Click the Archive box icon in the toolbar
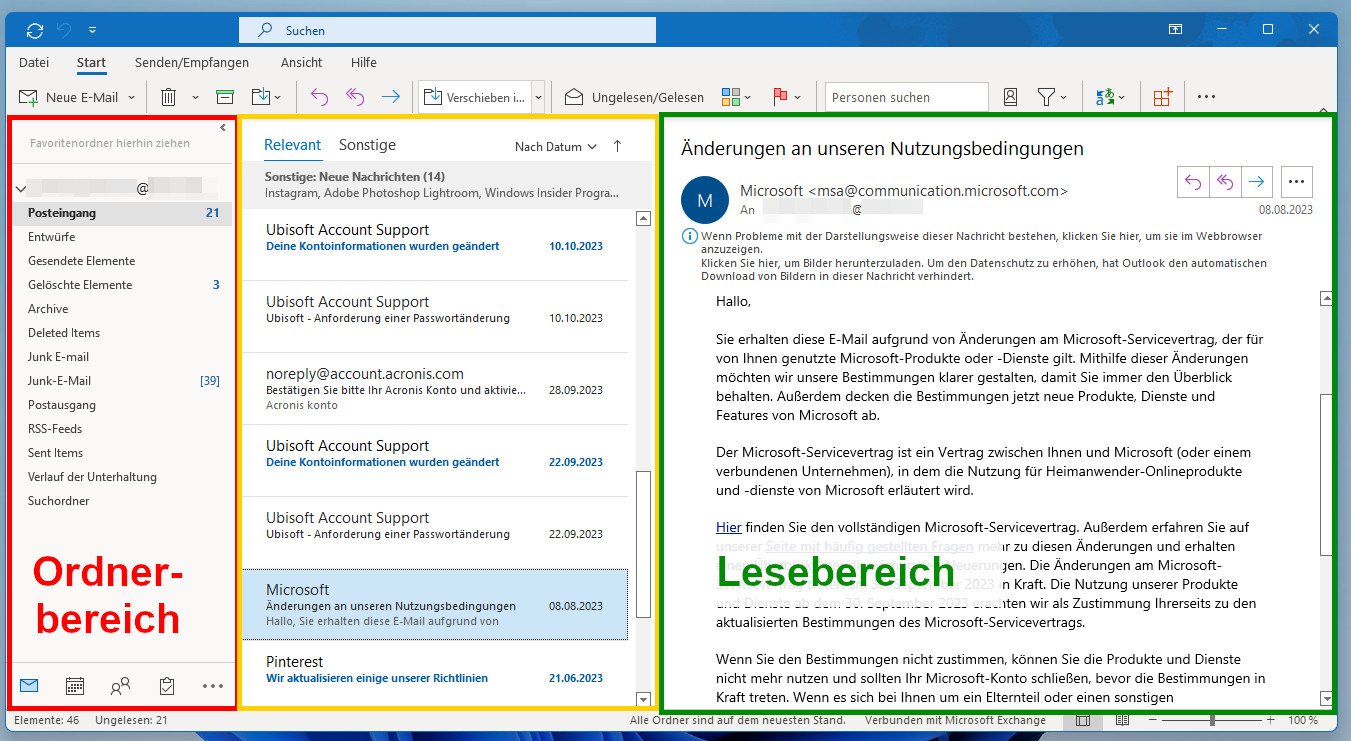 [x=225, y=97]
